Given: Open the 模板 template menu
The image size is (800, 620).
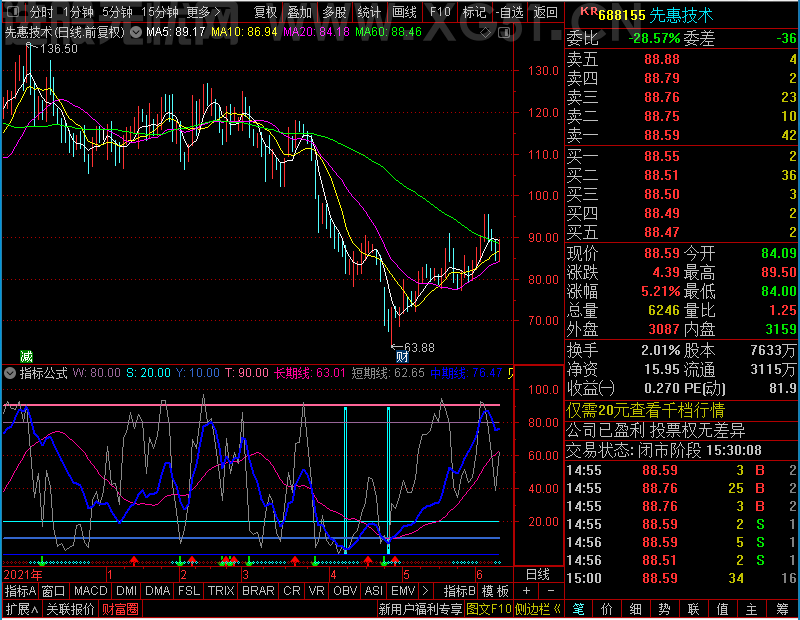Looking at the screenshot, I should pos(495,591).
